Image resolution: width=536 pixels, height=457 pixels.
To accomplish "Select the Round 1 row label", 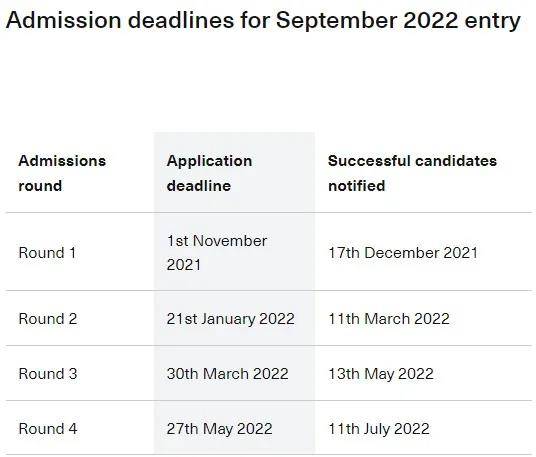I will [47, 253].
